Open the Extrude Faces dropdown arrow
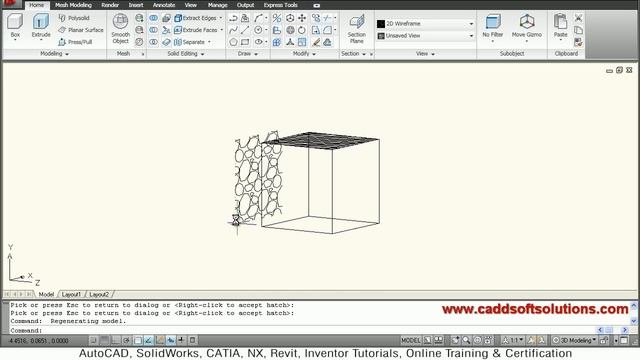Image resolution: width=640 pixels, height=360 pixels. [222, 30]
